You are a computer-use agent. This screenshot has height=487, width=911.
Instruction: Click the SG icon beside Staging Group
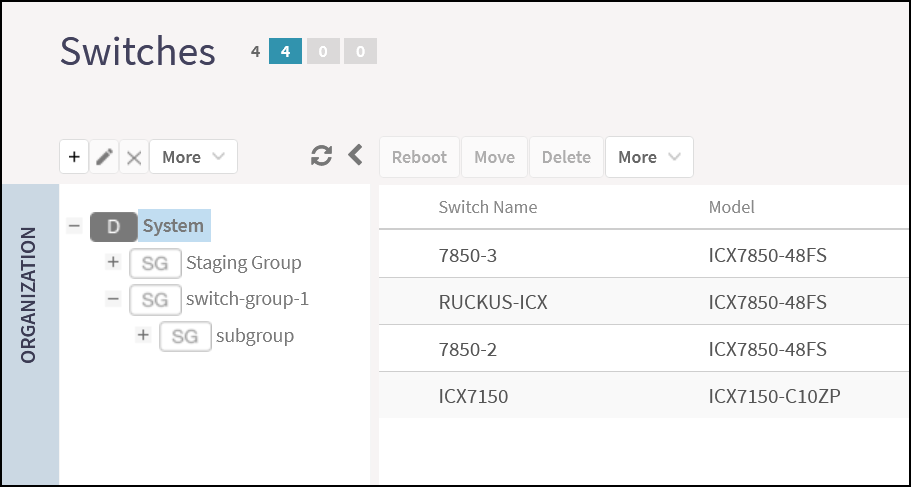point(155,263)
